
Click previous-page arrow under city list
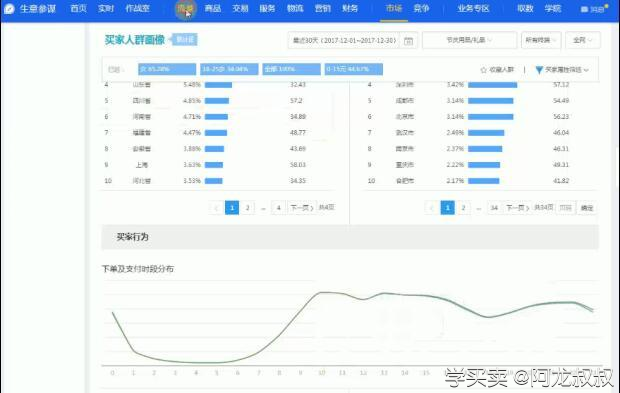click(x=431, y=208)
